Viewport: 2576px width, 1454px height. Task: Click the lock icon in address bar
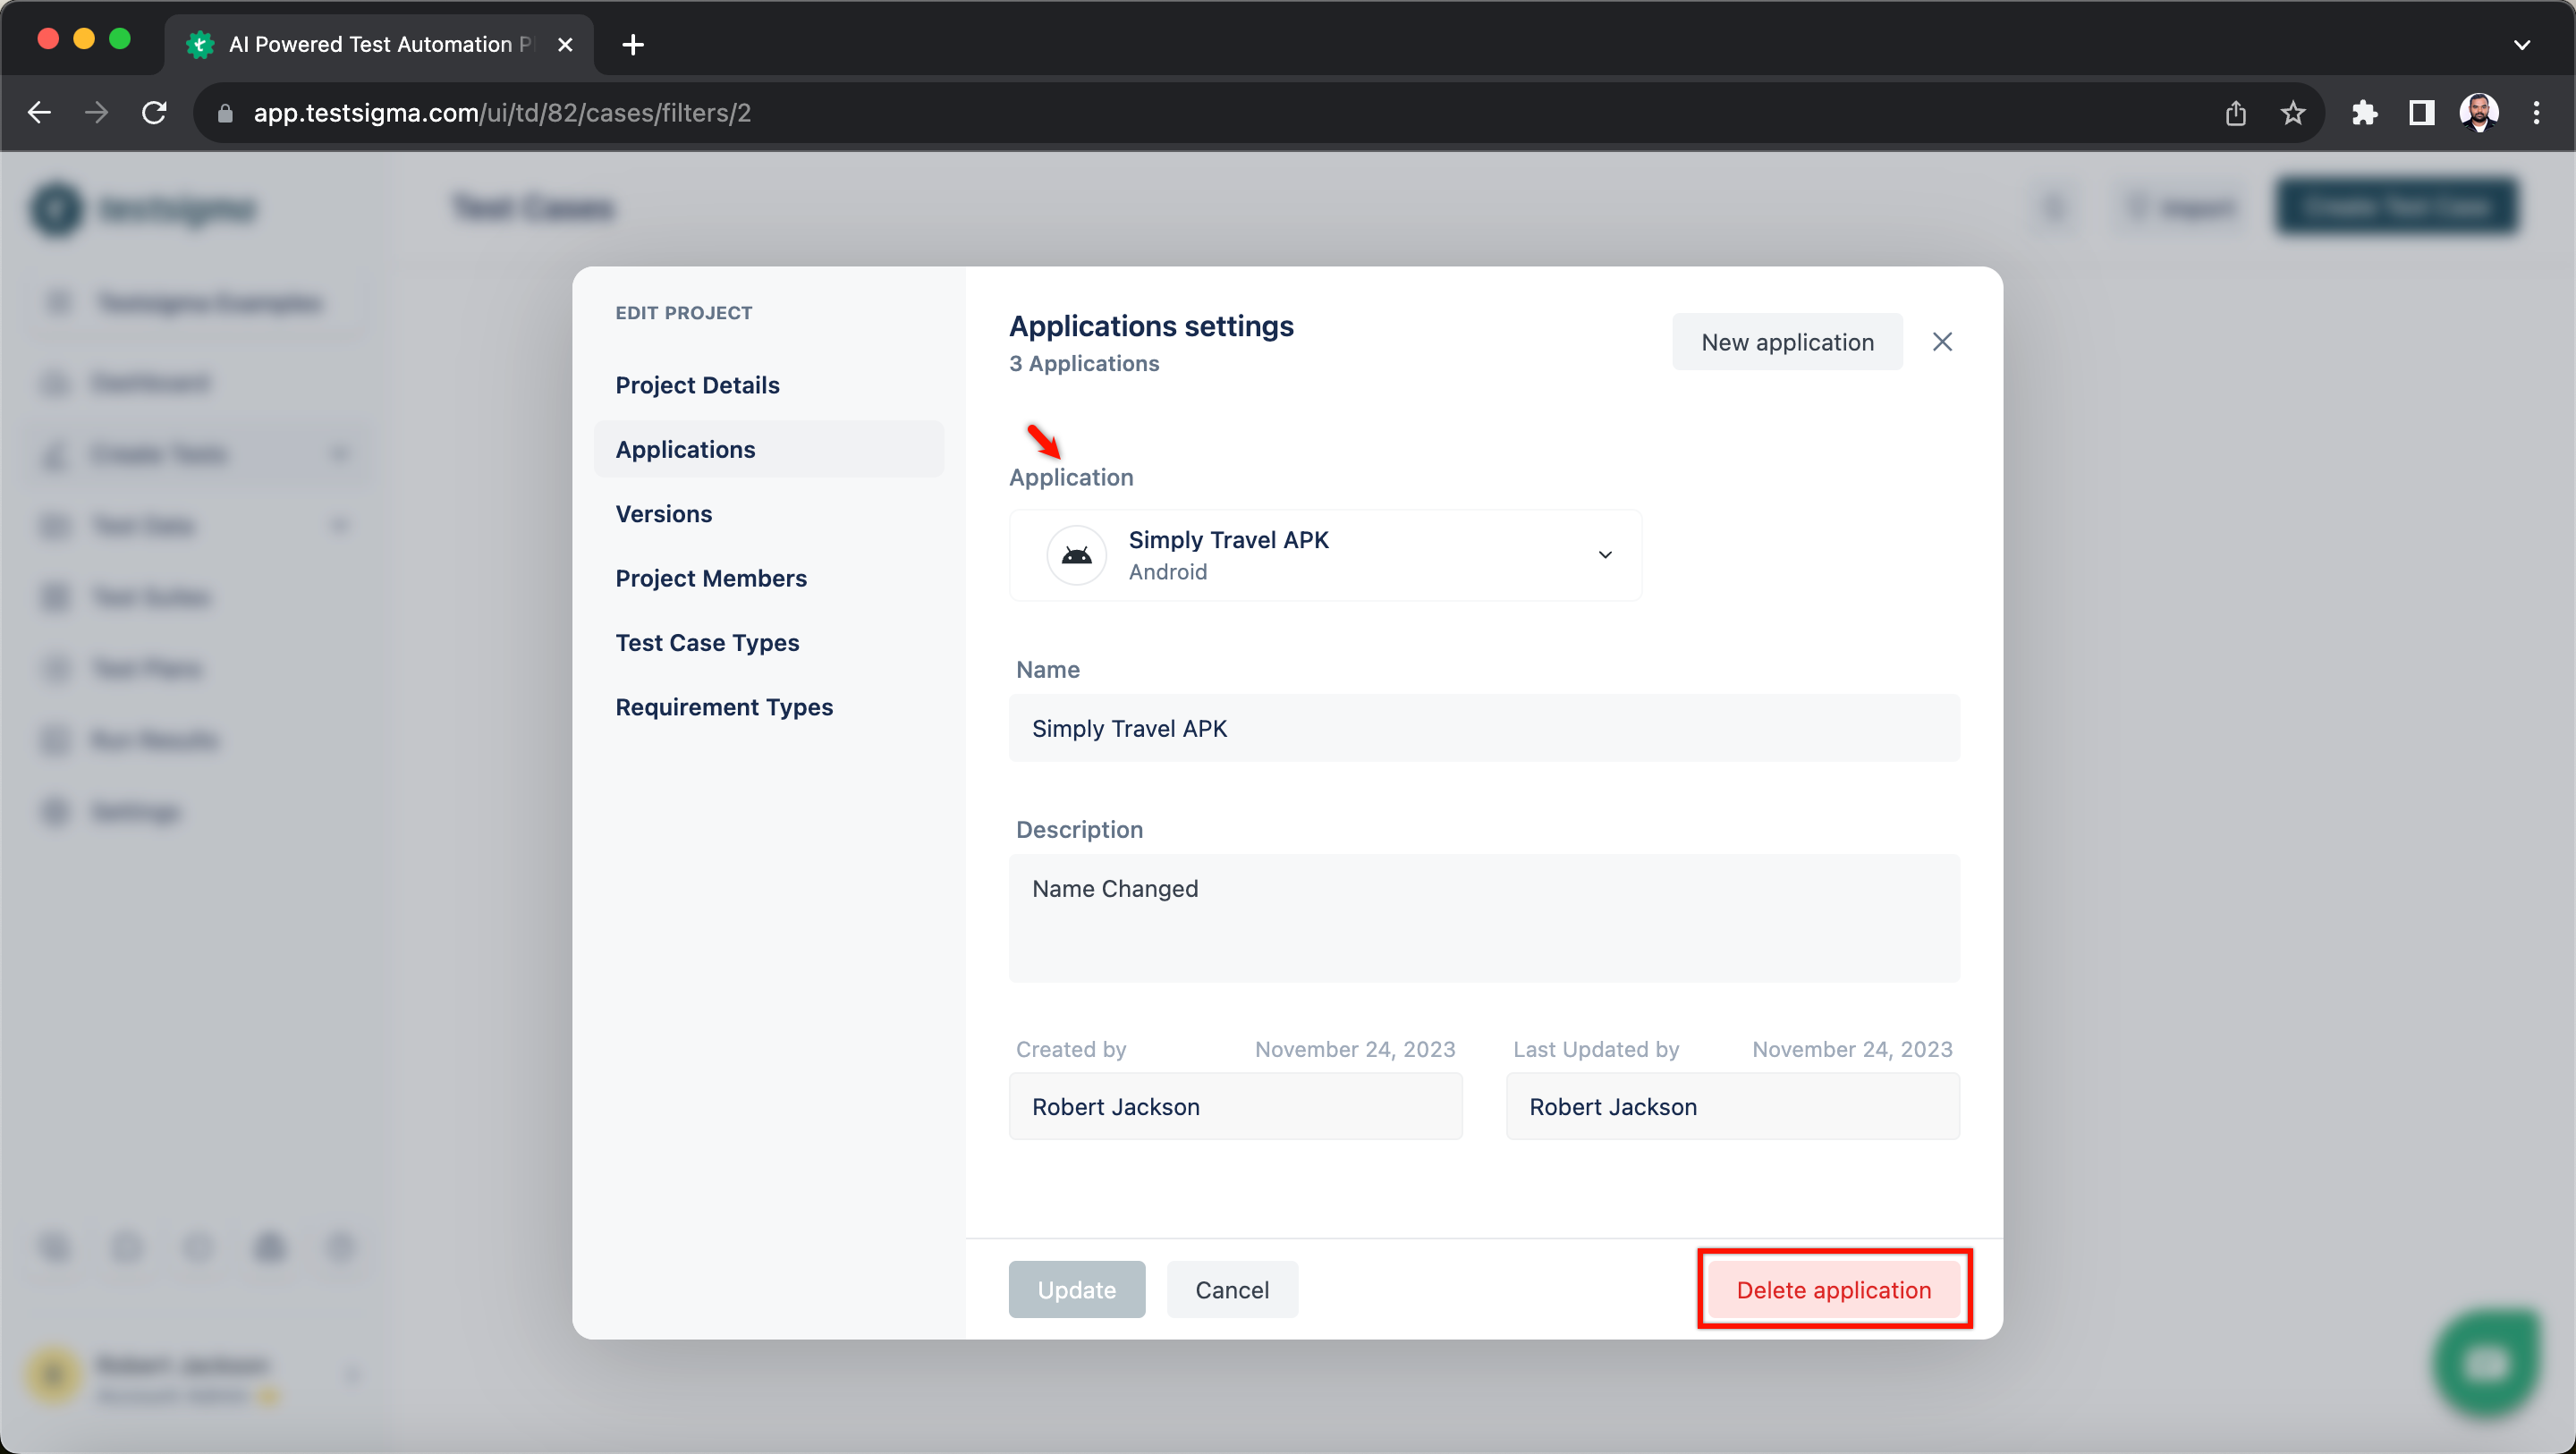click(x=225, y=114)
